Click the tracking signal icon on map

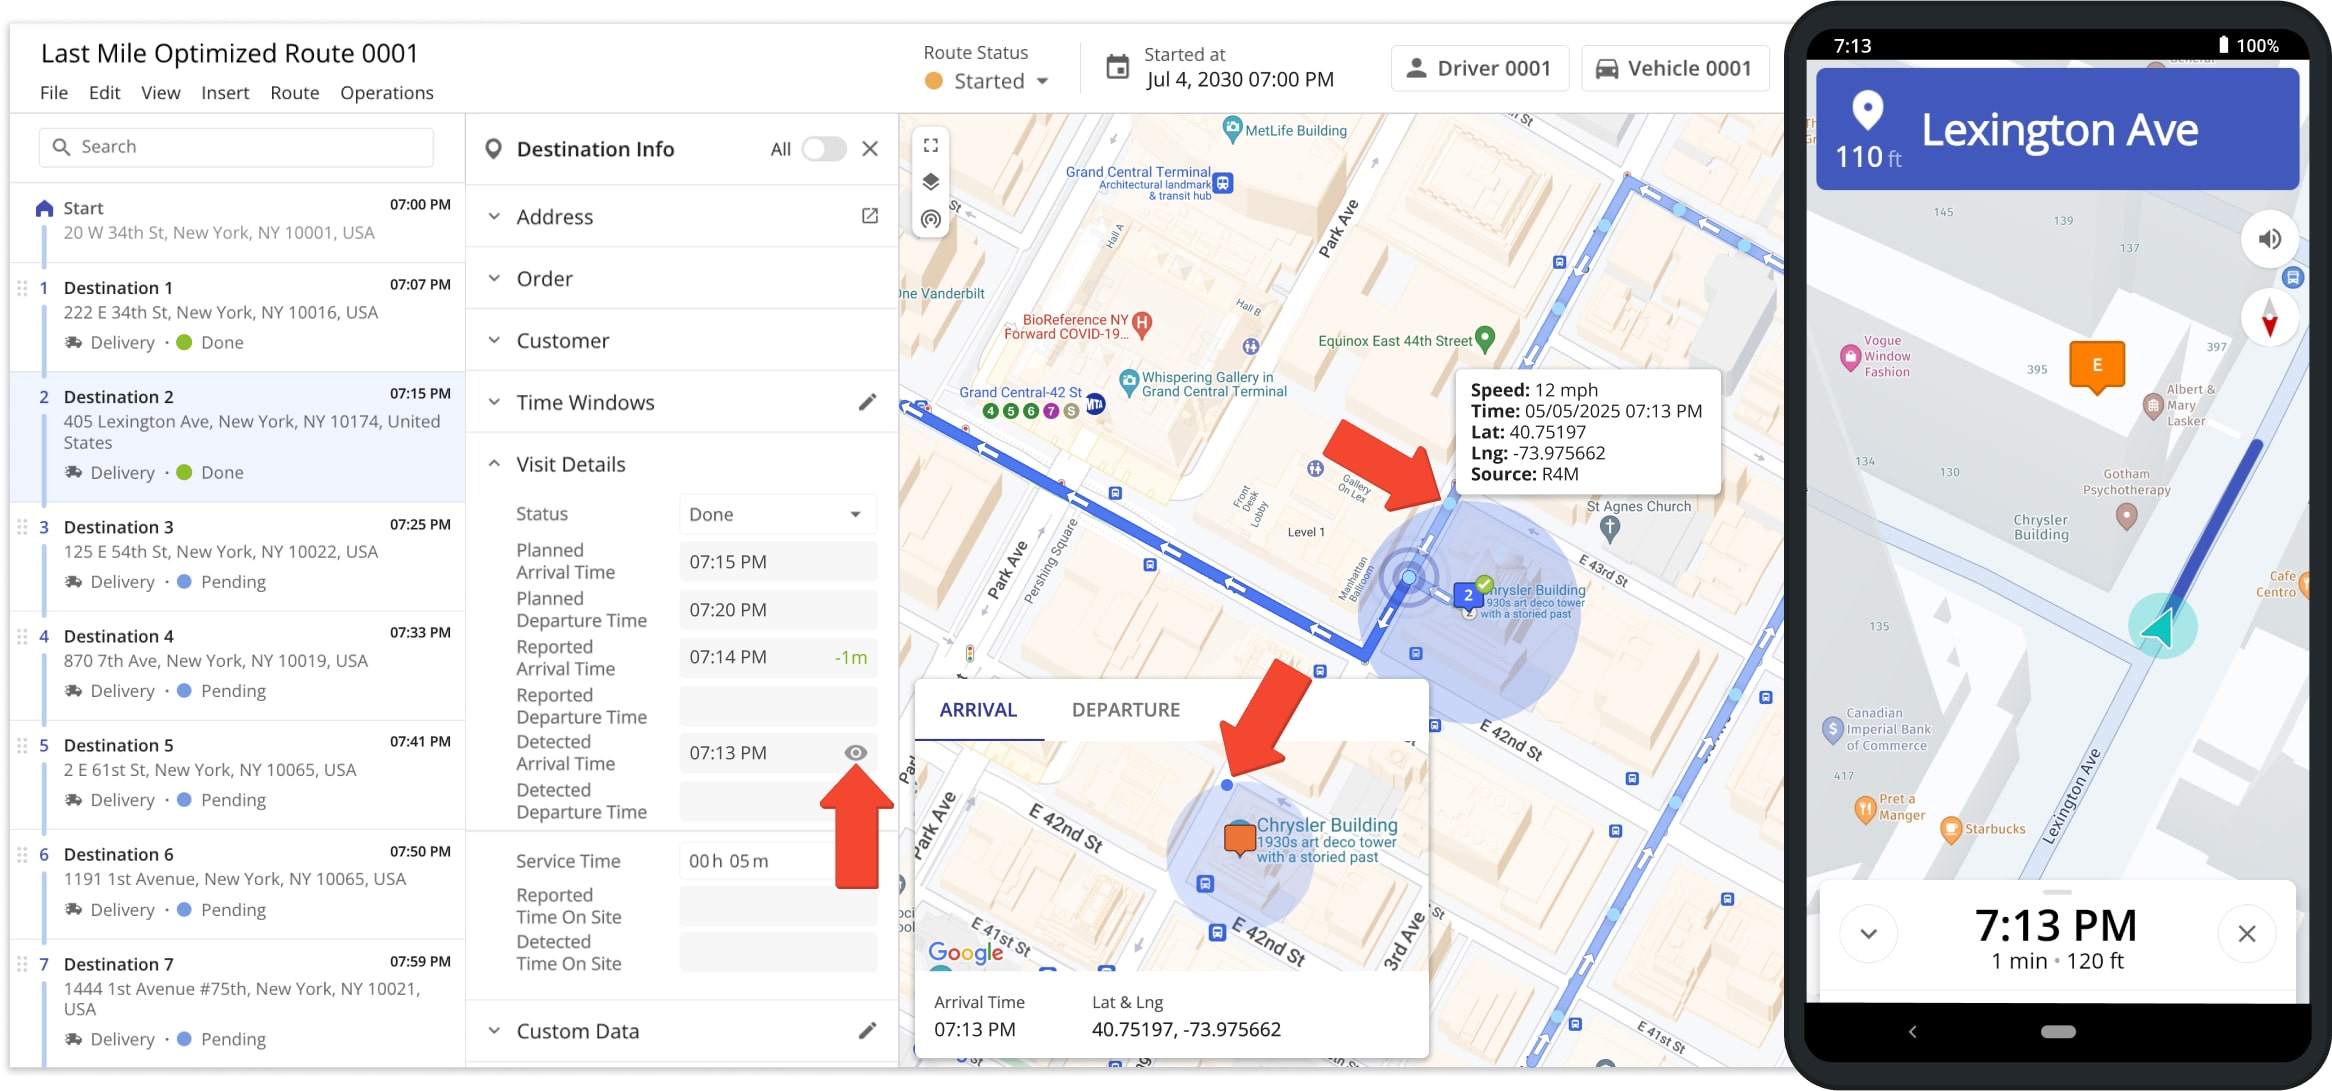(931, 219)
